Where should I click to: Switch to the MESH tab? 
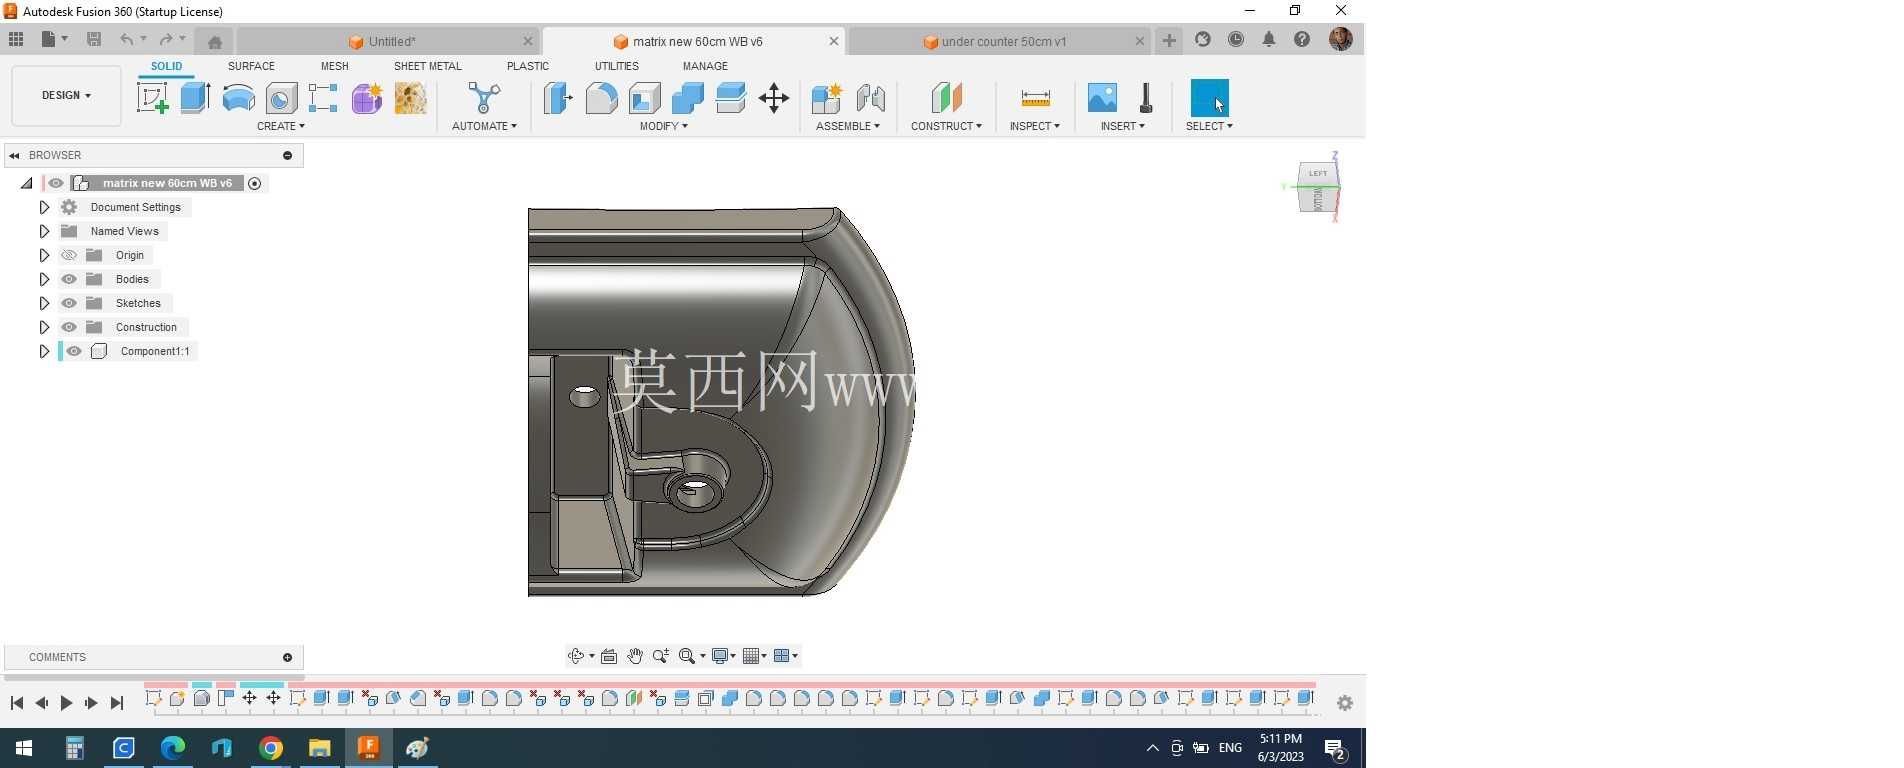coord(335,66)
